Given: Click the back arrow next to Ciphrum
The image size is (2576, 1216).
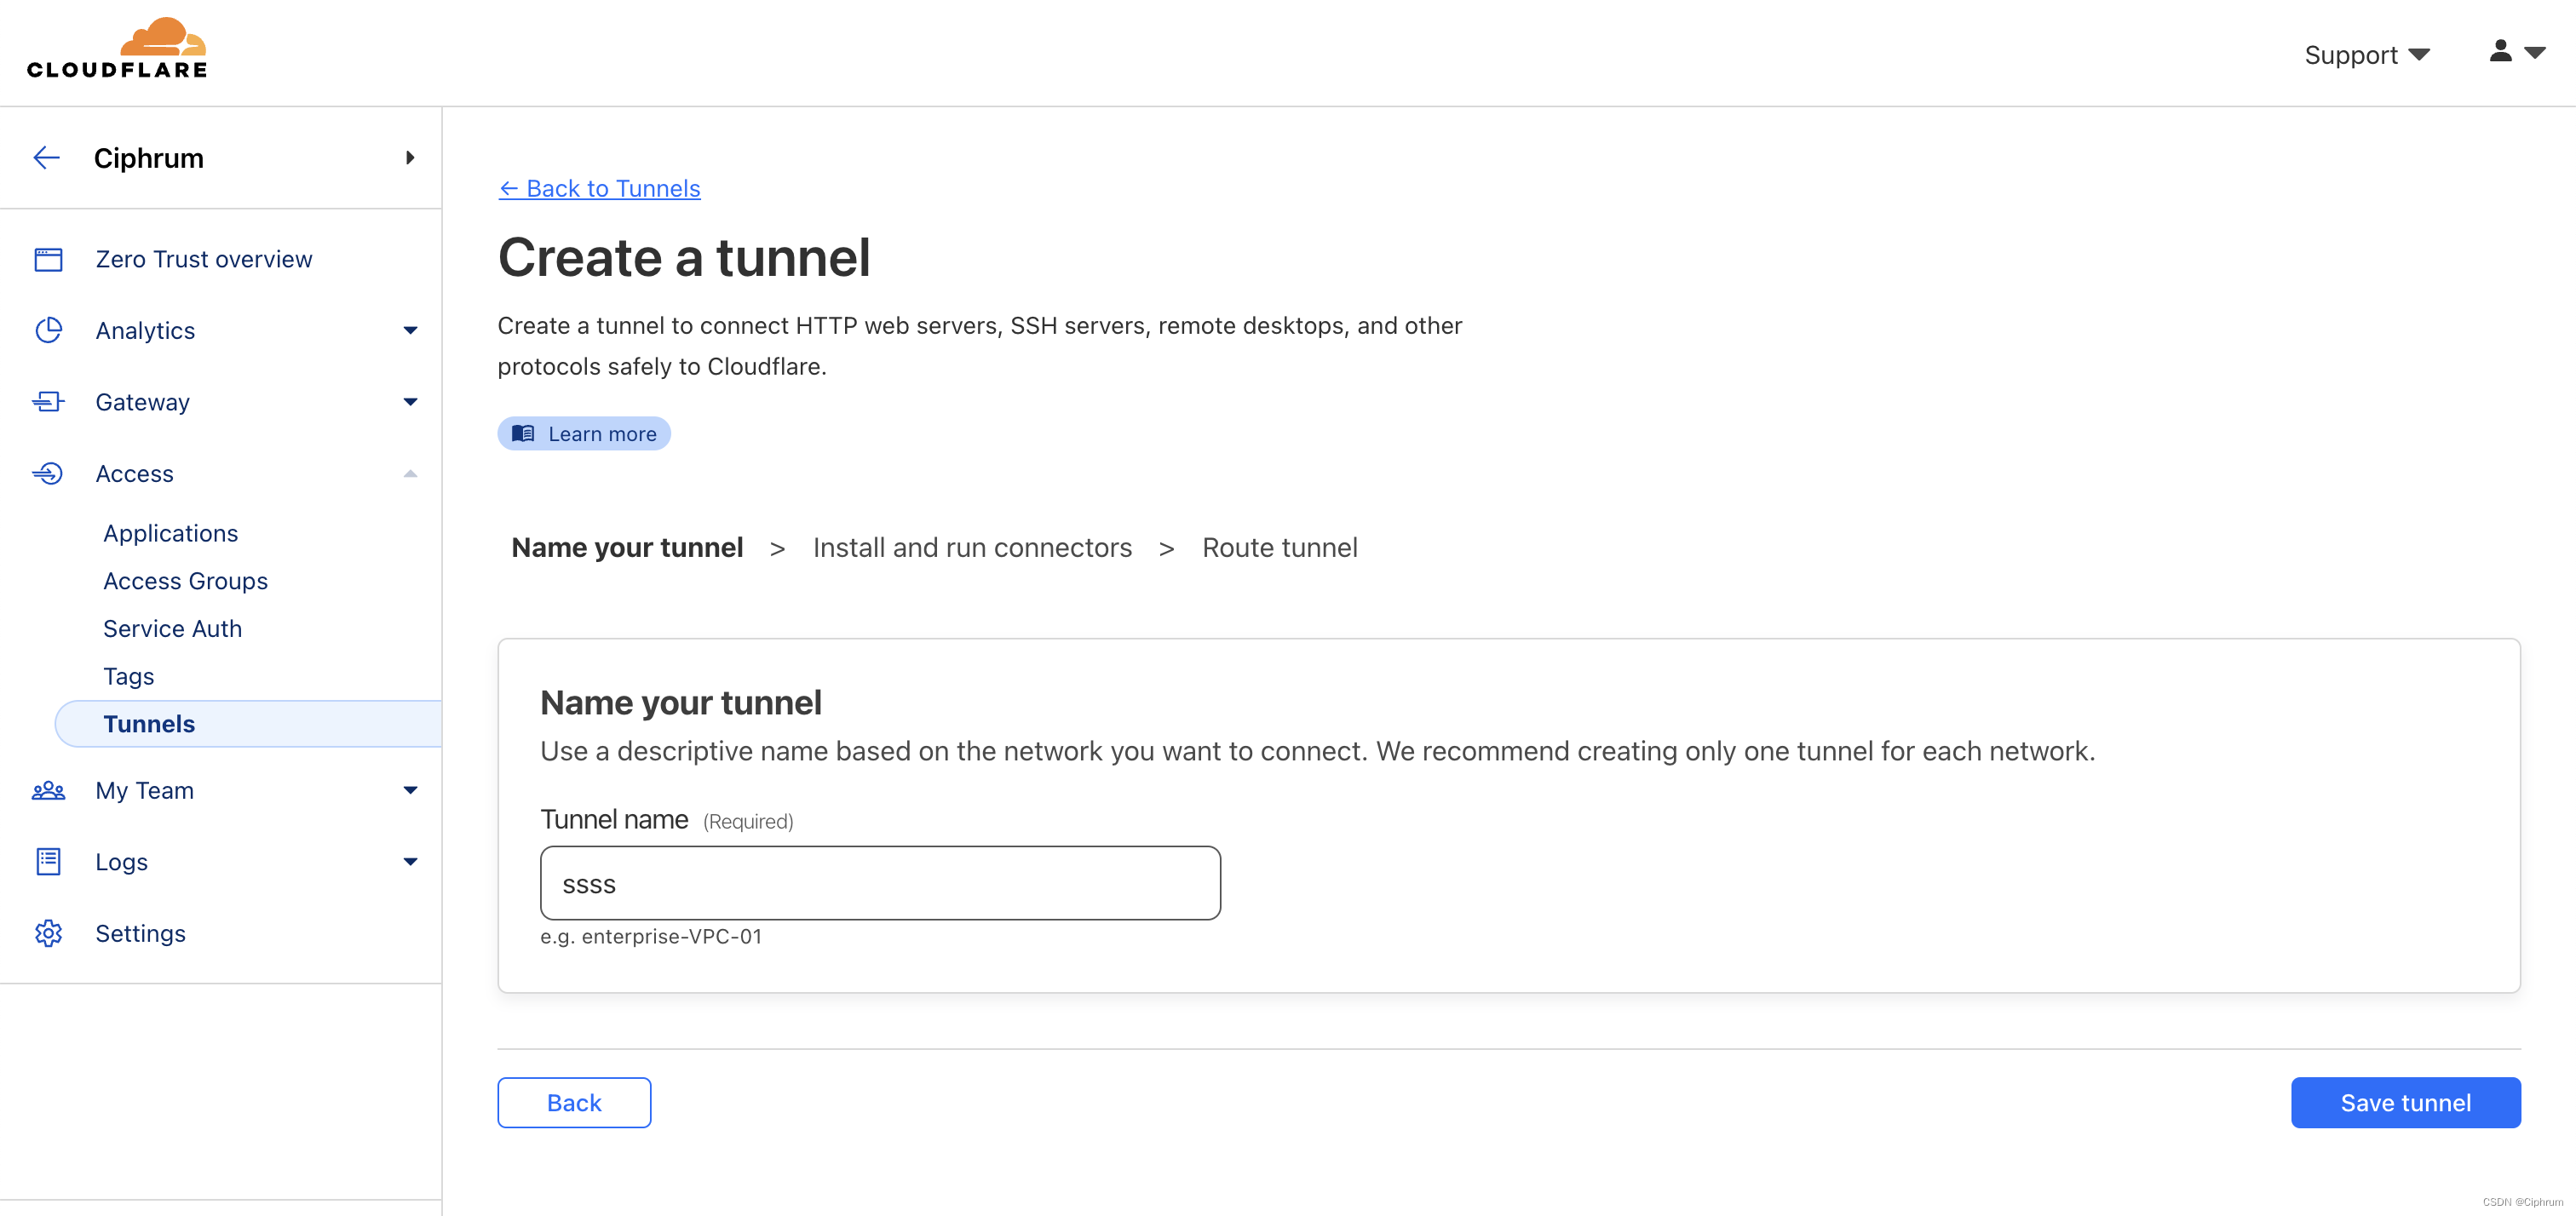Looking at the screenshot, I should 46,157.
